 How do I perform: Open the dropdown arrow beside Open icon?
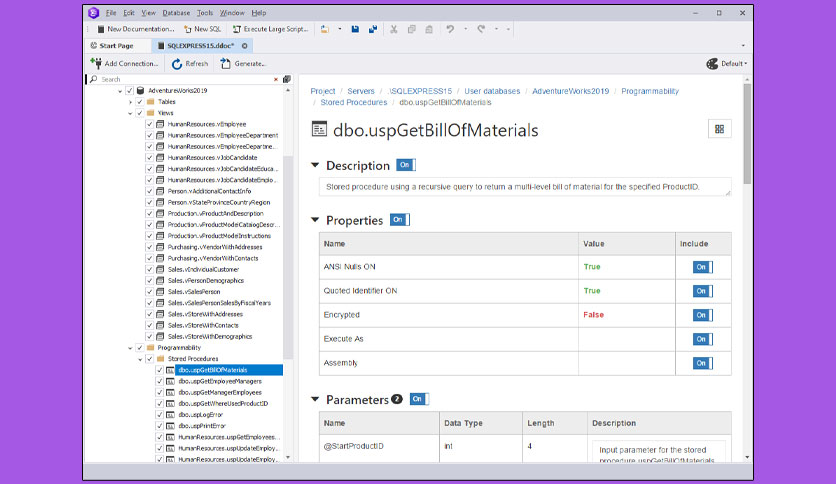tap(340, 29)
